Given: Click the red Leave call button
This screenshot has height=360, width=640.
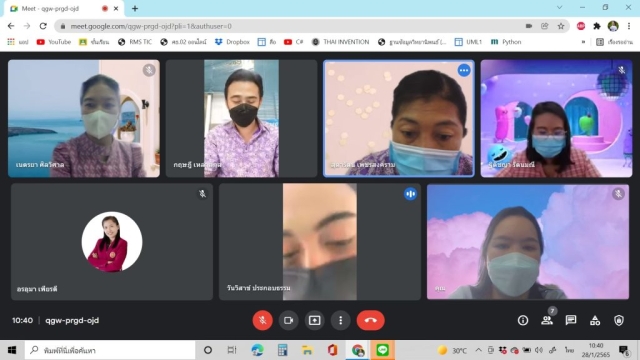Looking at the screenshot, I should click(x=371, y=320).
